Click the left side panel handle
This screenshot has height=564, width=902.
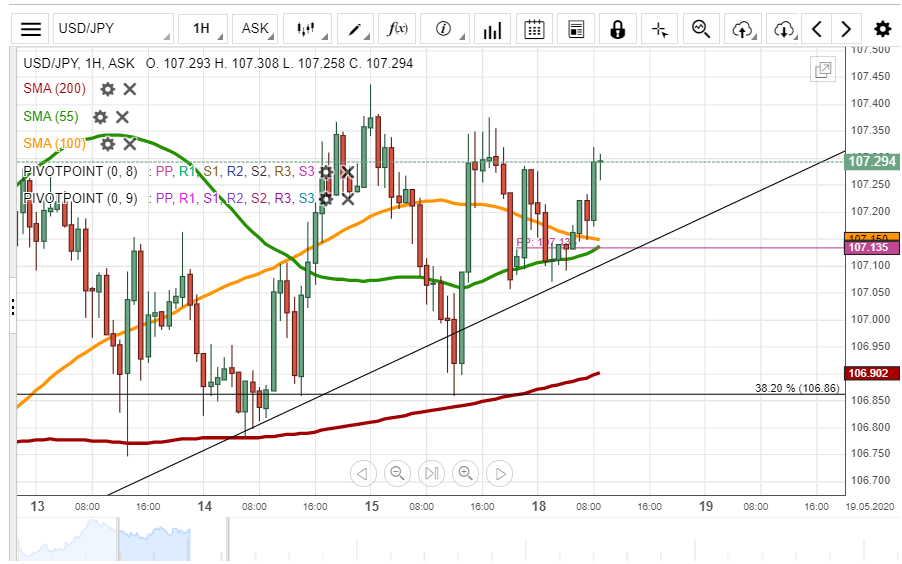tap(13, 307)
